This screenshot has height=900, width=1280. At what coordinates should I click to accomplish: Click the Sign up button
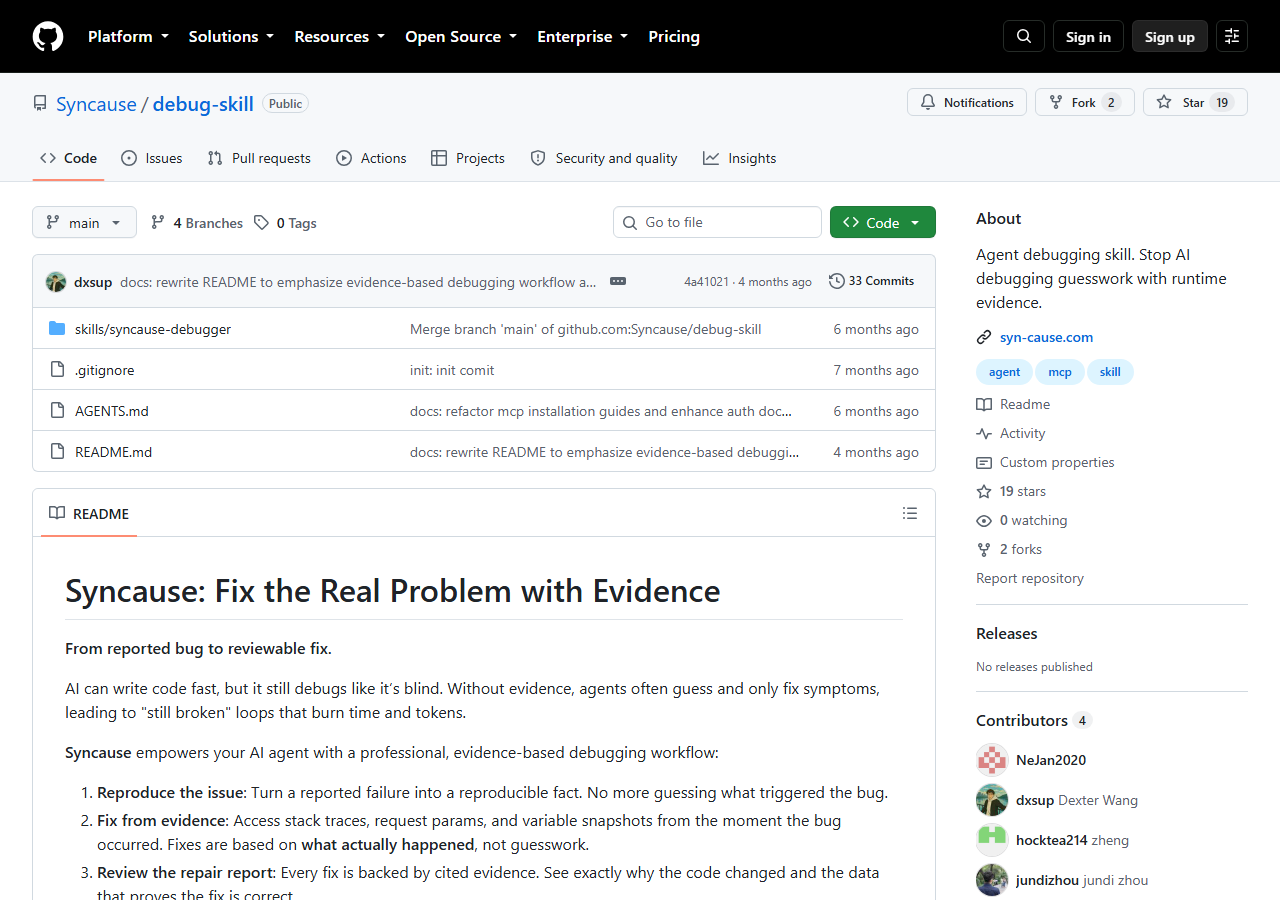click(x=1170, y=37)
